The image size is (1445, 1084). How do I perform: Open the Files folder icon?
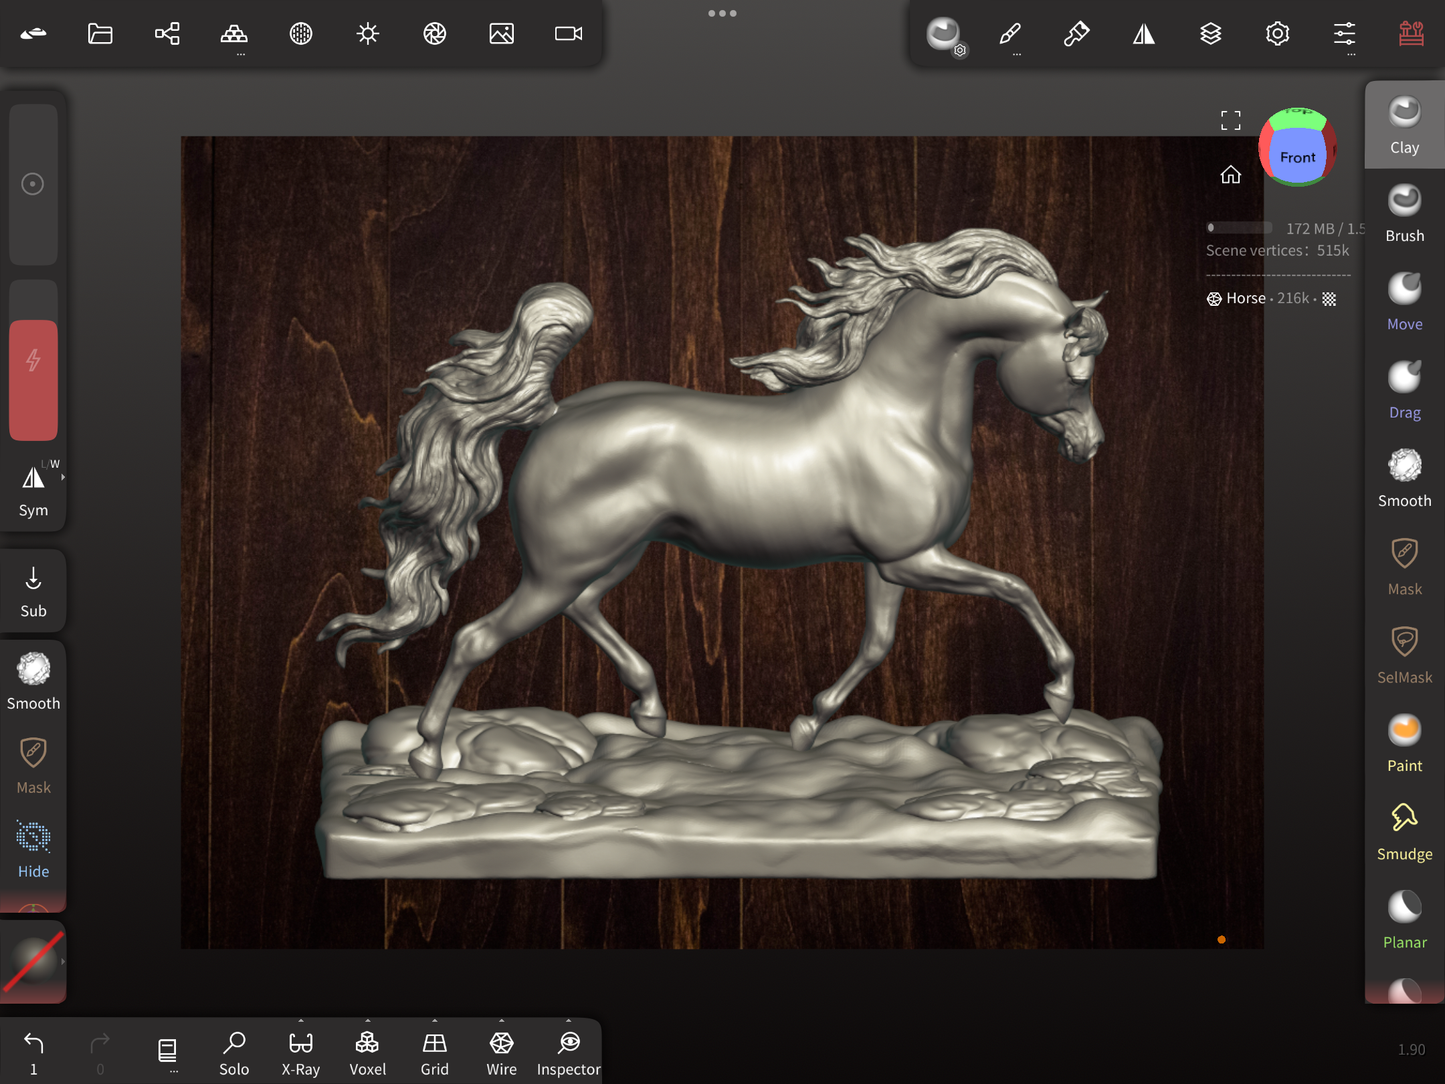(x=100, y=34)
